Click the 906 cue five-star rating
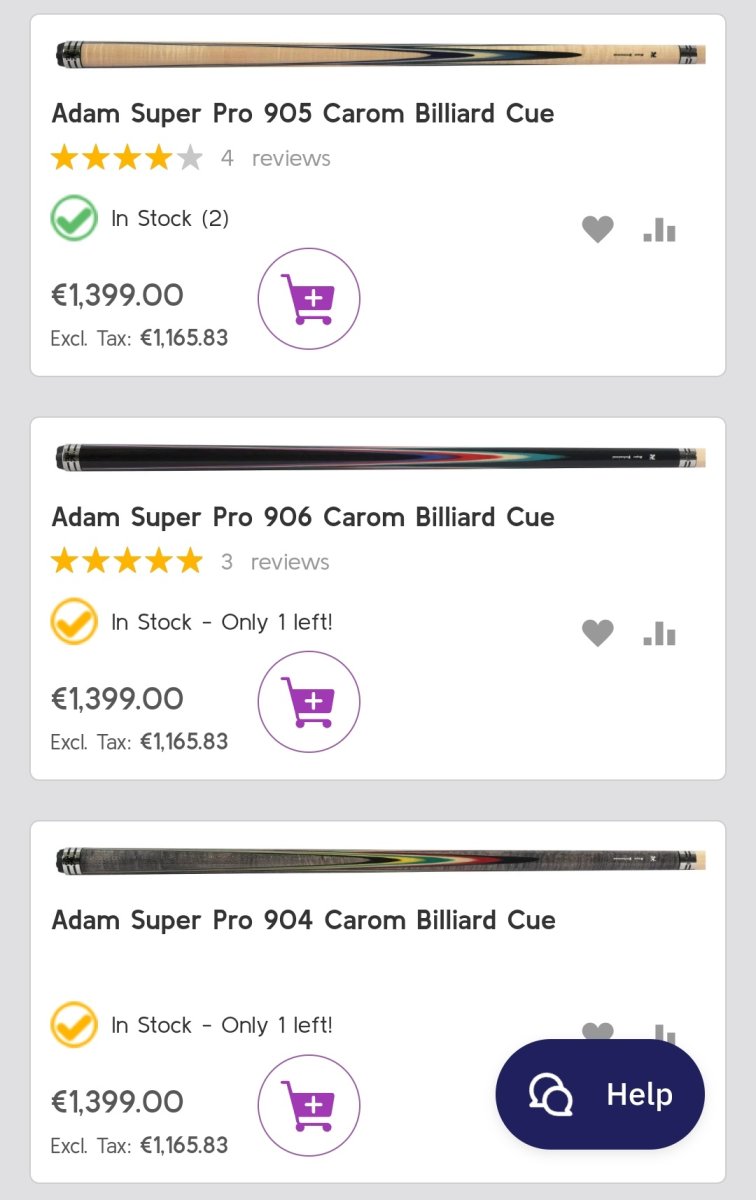This screenshot has height=1200, width=756. (x=127, y=562)
